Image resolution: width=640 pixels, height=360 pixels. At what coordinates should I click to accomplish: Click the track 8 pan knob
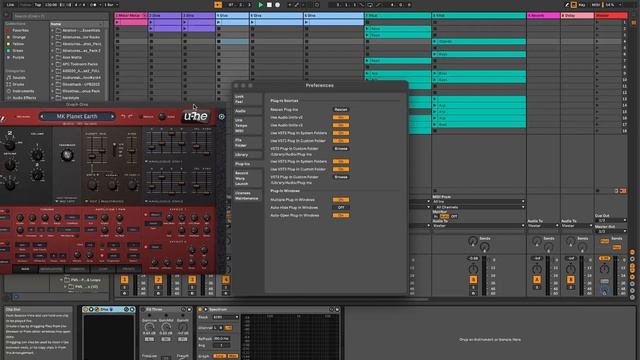pyautogui.click(x=473, y=269)
